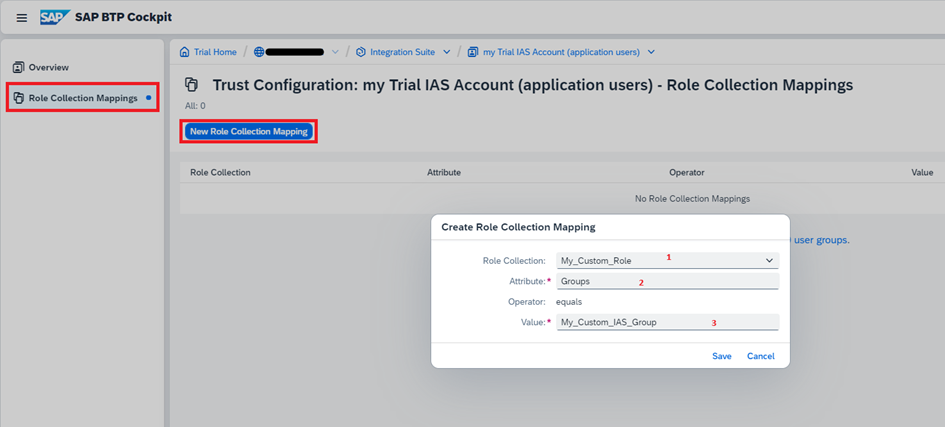The height and width of the screenshot is (427, 945).
Task: Expand the Integration Suite breadcrumb dropdown
Action: click(x=447, y=52)
